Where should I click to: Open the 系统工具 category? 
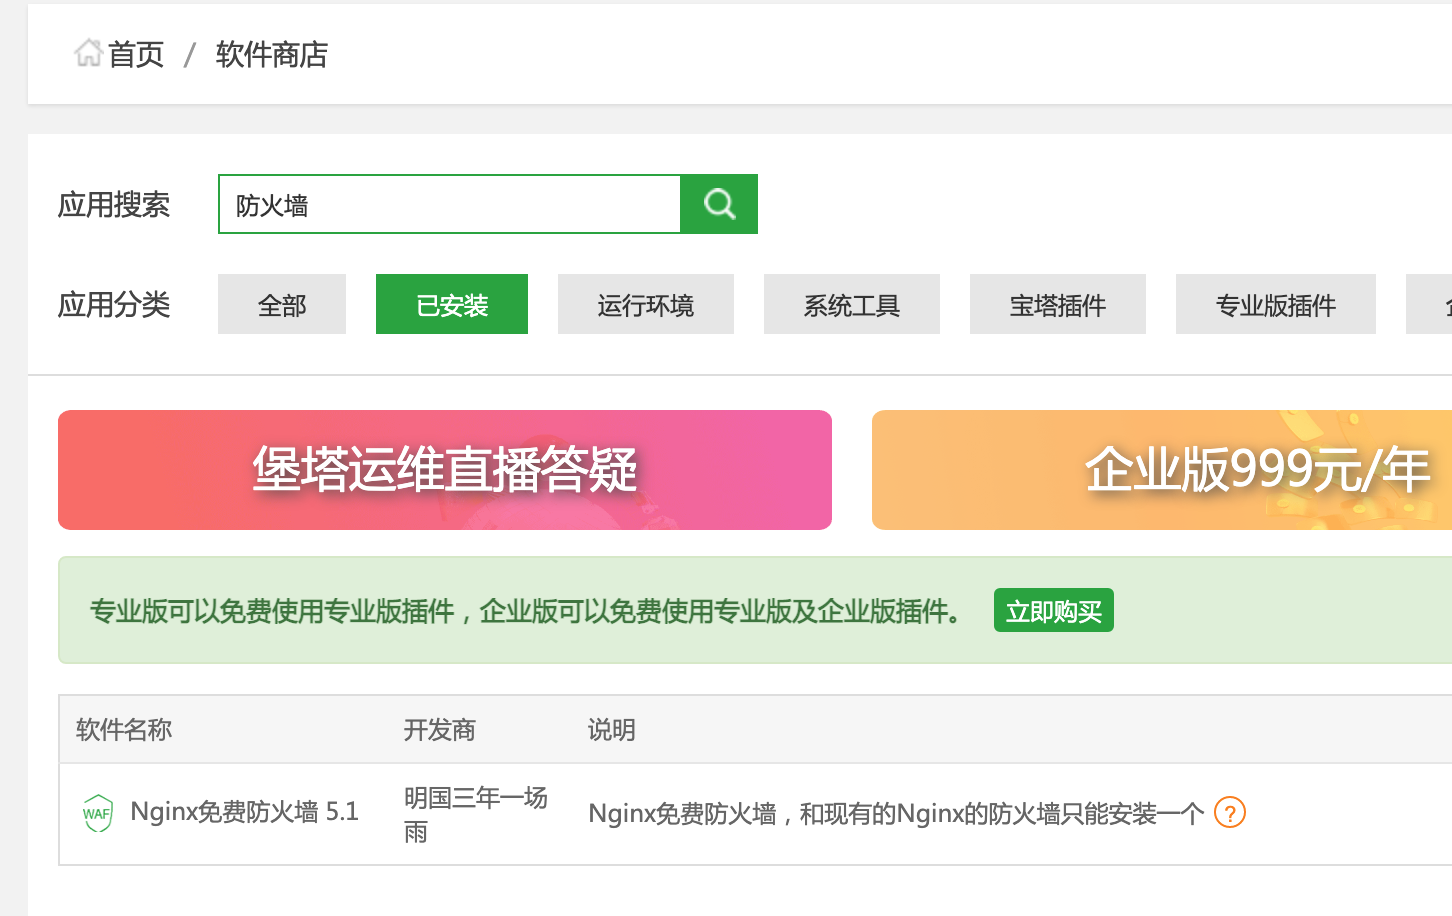852,305
